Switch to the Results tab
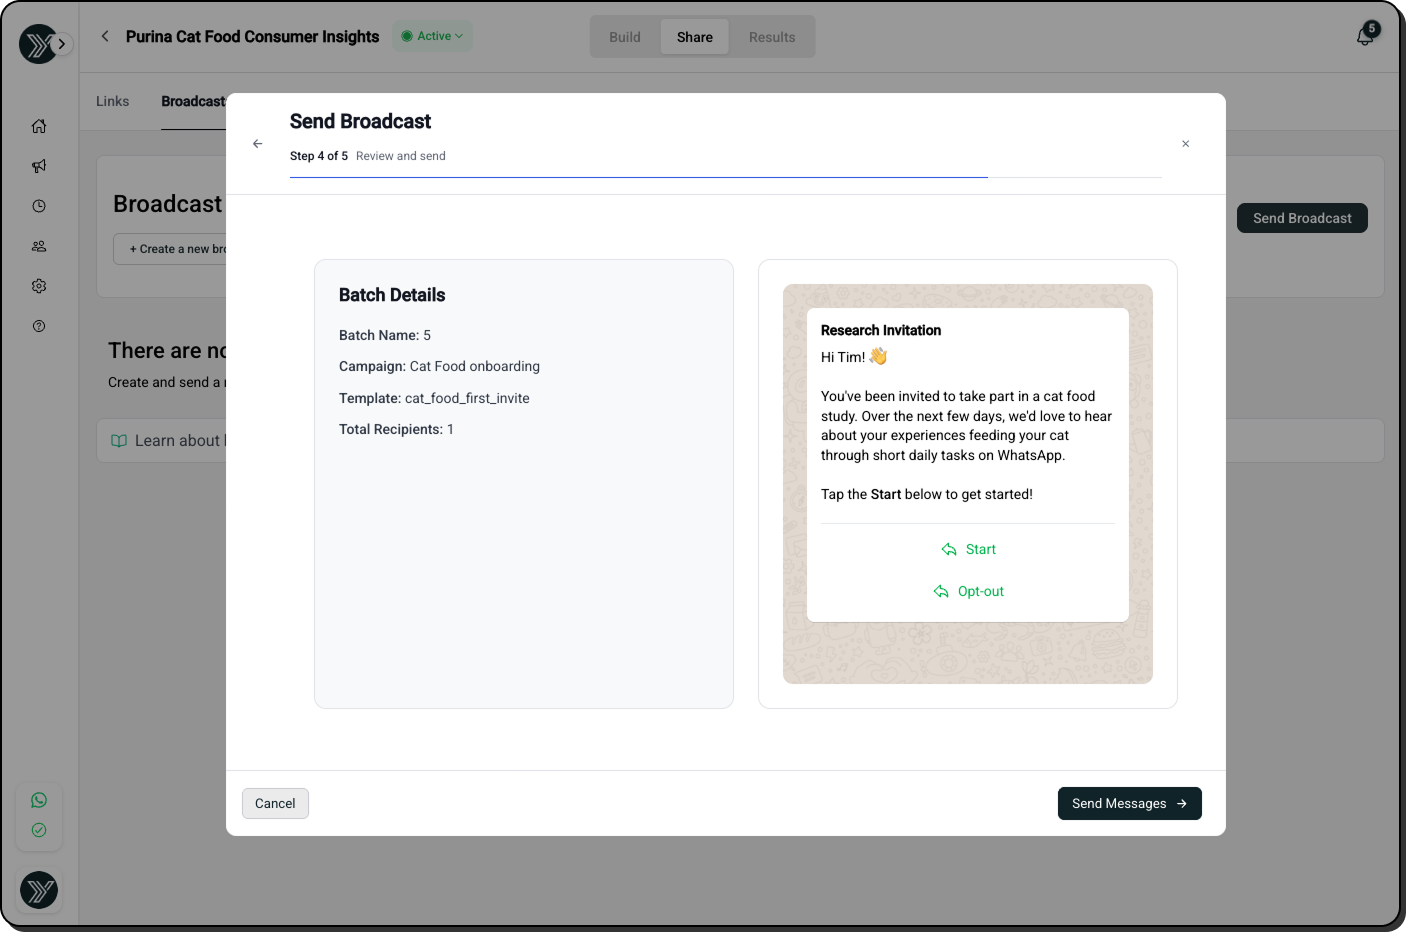The width and height of the screenshot is (1406, 932). 772,37
